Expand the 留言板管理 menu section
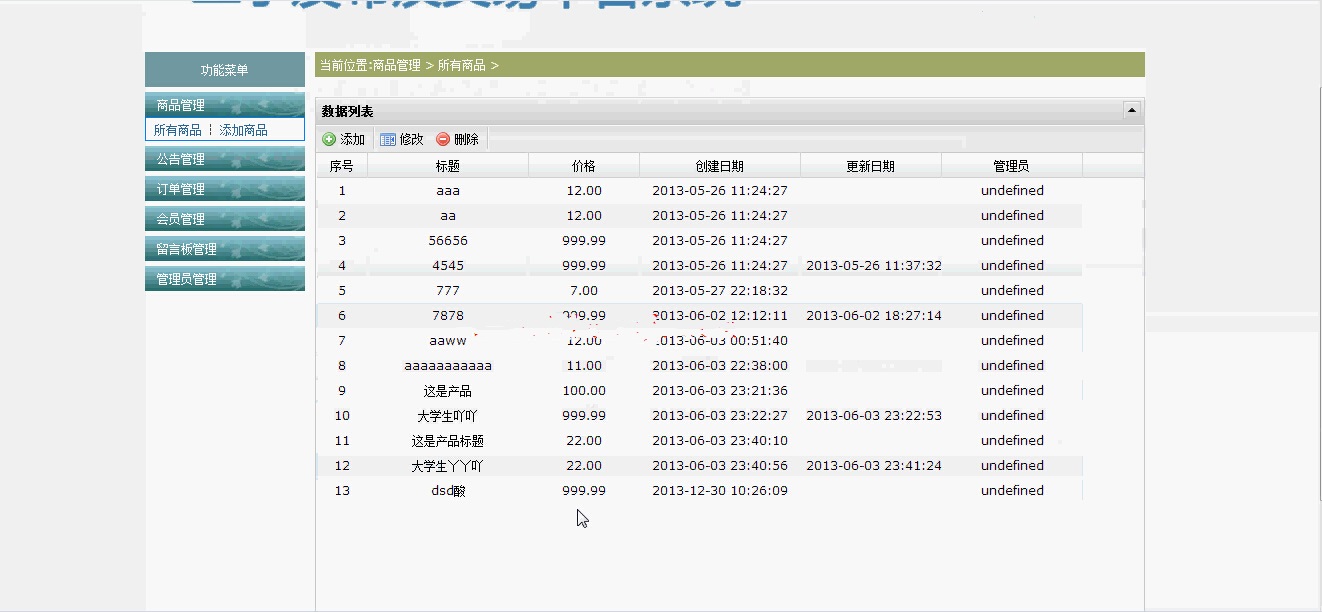 [225, 249]
